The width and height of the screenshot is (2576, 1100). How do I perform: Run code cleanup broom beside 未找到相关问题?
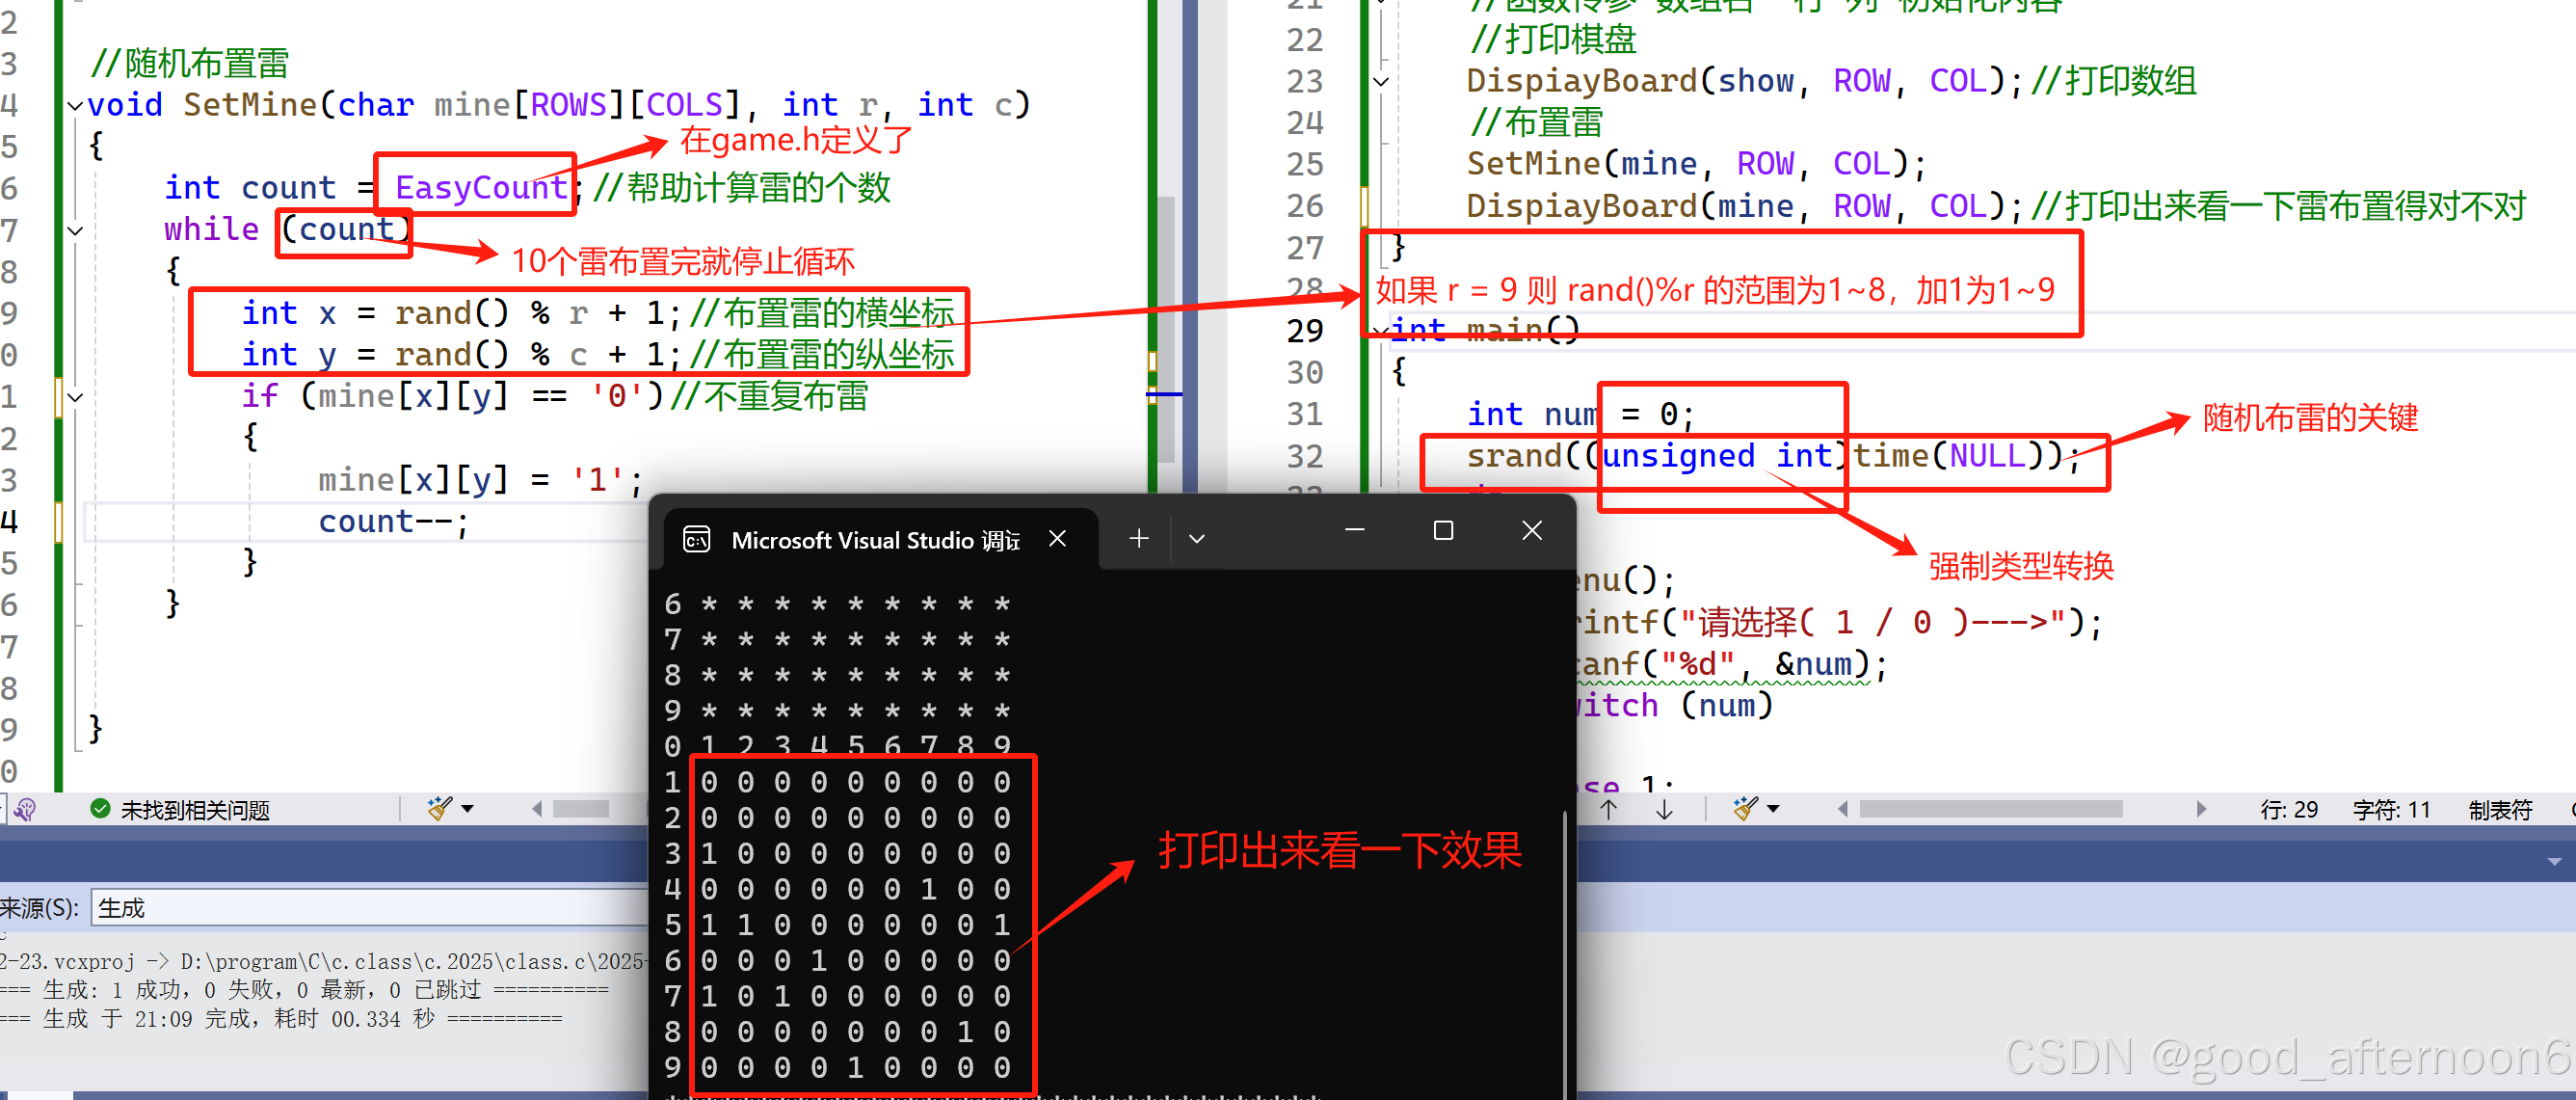[x=439, y=809]
